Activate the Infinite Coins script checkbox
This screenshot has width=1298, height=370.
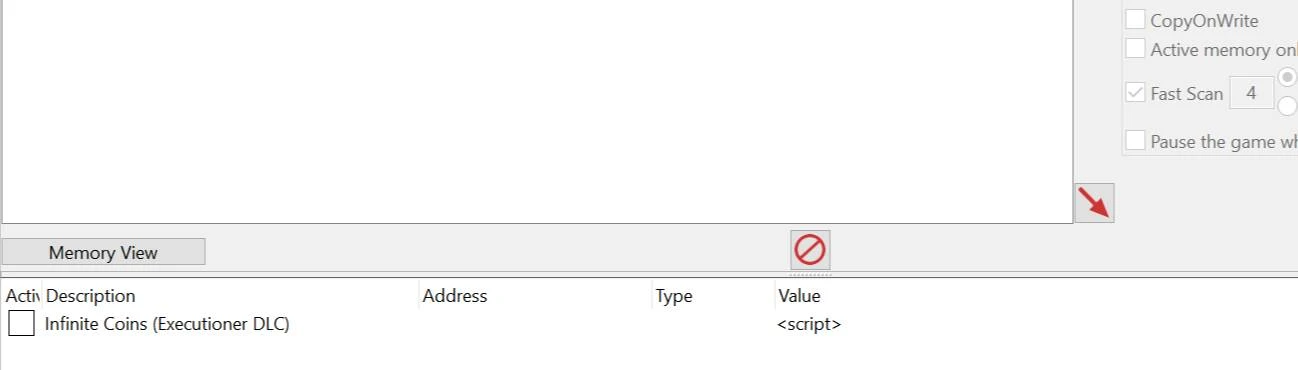tap(21, 324)
